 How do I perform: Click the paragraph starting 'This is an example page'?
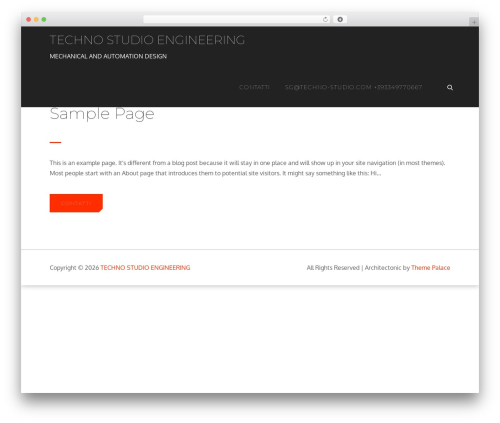(247, 168)
